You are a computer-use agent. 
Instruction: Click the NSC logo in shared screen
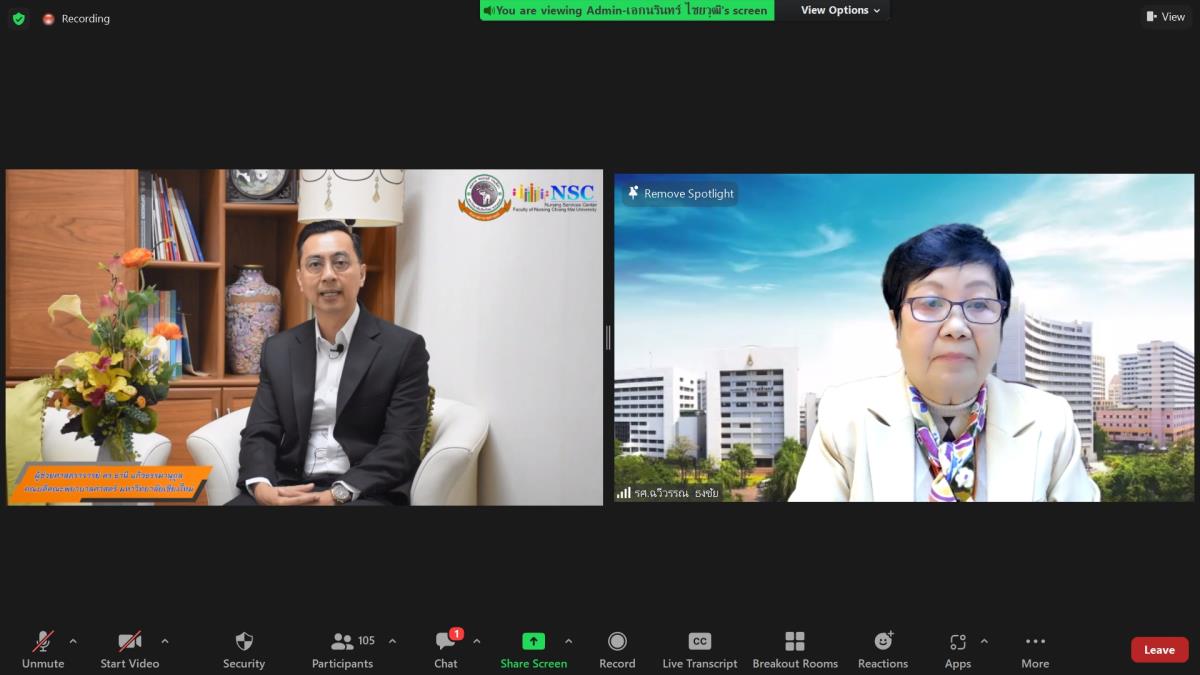tap(554, 195)
